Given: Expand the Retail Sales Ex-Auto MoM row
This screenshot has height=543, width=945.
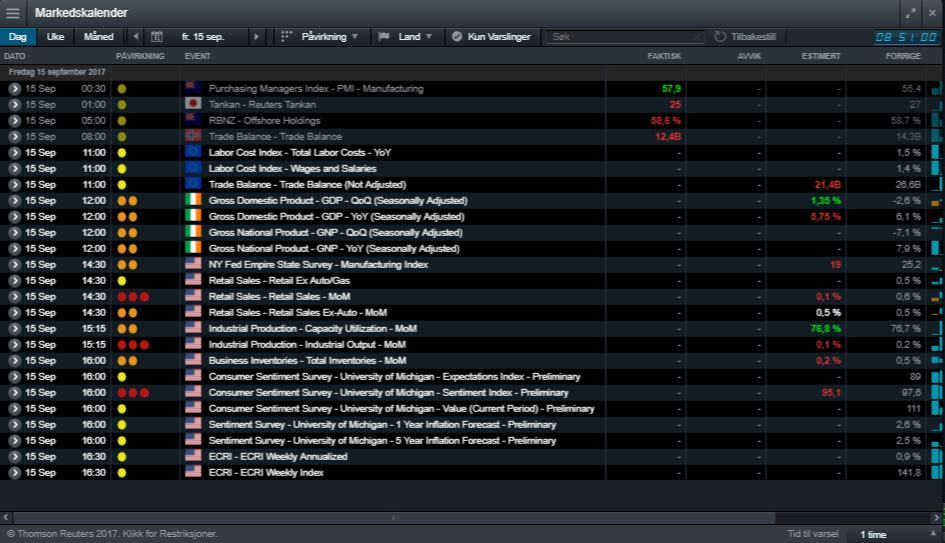Looking at the screenshot, I should click(x=14, y=313).
